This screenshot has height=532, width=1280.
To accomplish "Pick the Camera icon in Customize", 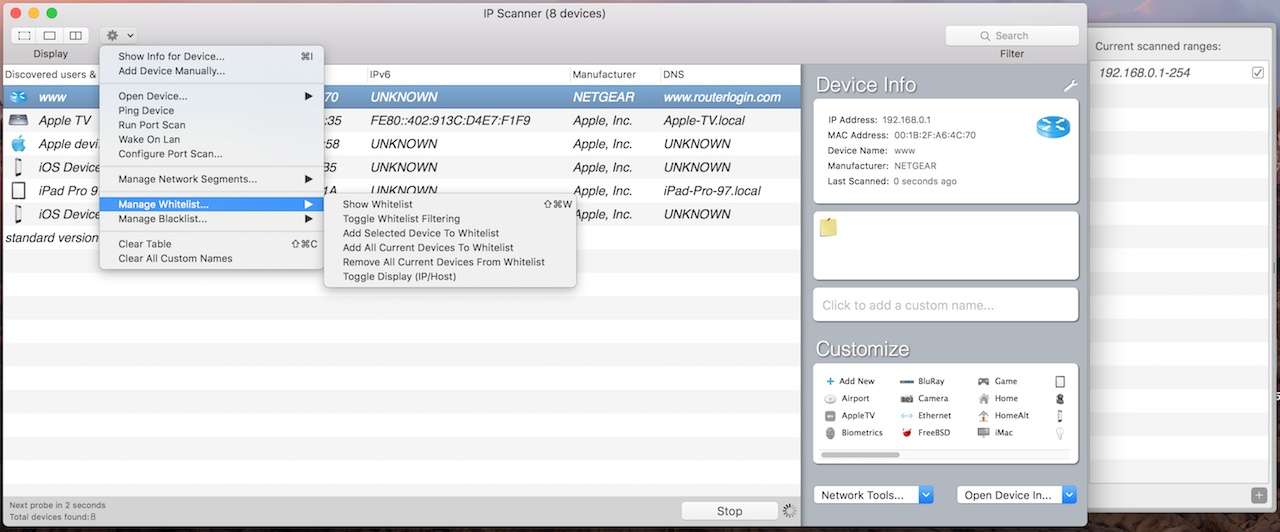I will tap(907, 398).
